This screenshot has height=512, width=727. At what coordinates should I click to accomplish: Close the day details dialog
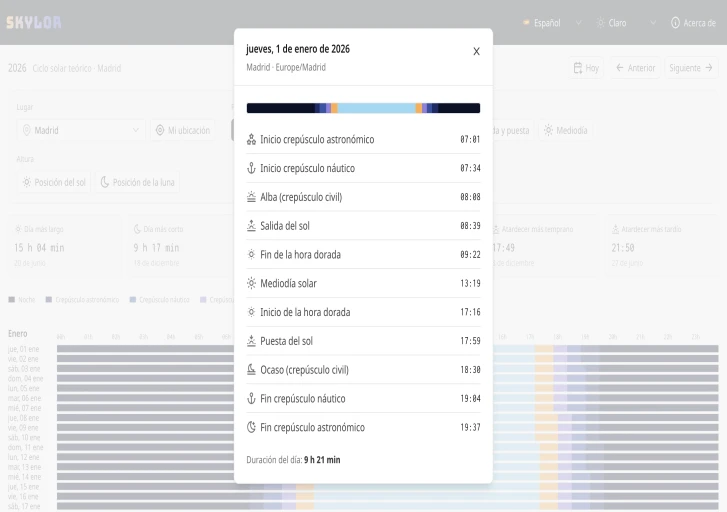pos(476,51)
